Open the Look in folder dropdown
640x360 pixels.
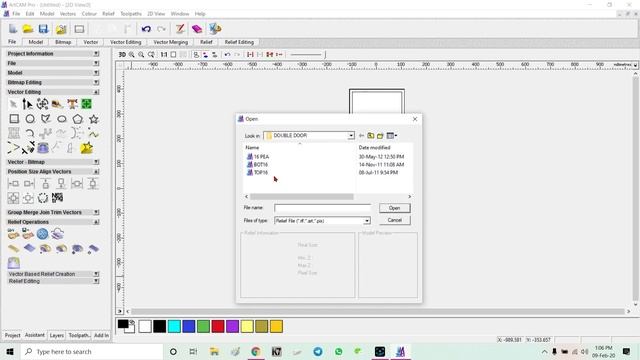tap(351, 136)
